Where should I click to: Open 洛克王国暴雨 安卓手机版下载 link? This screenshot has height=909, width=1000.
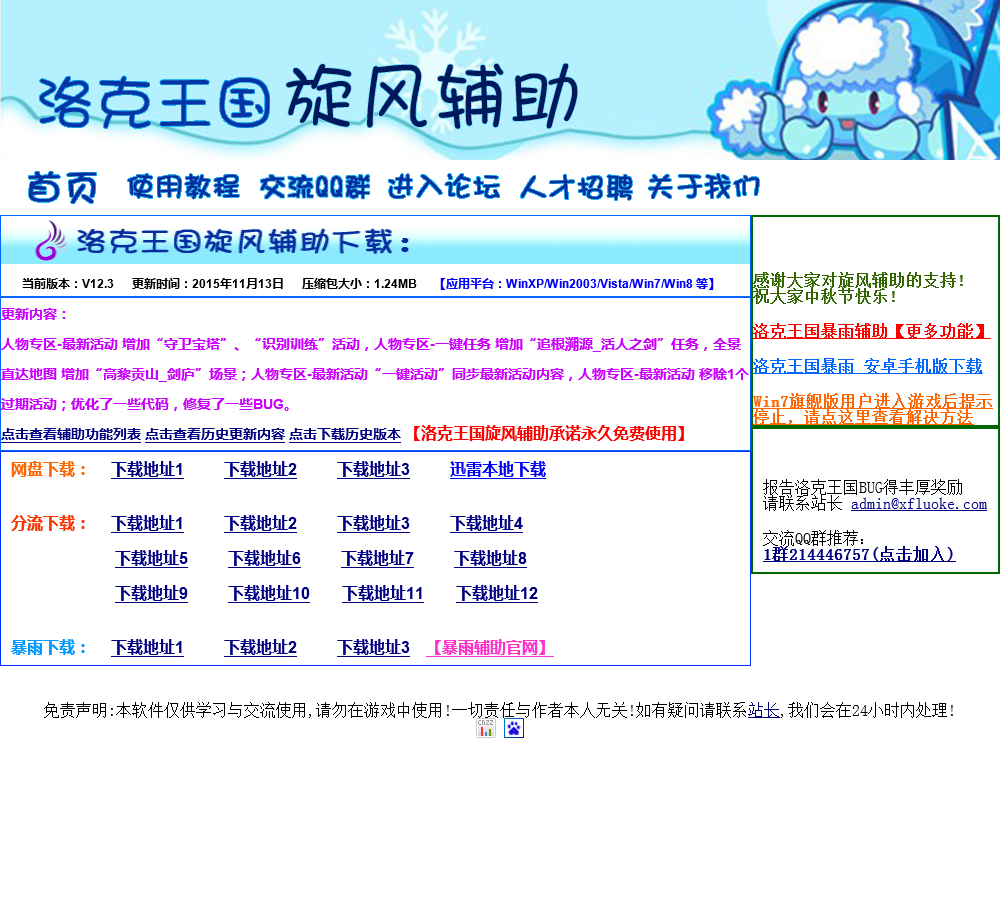867,366
